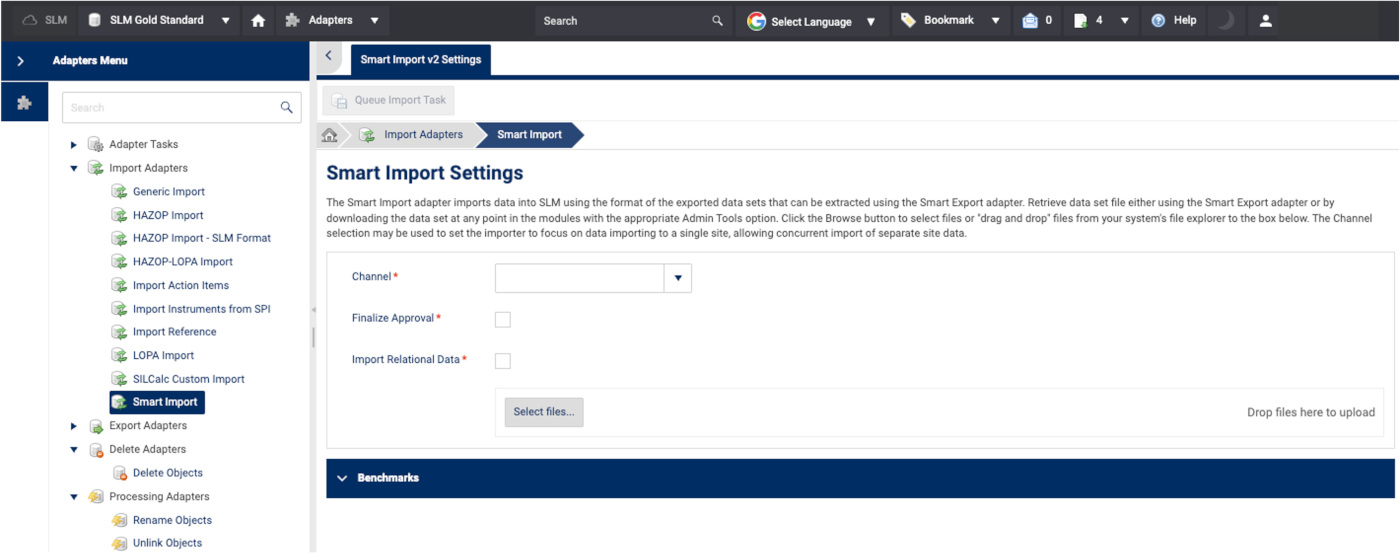Check the Finalize Approval checkbox
This screenshot has width=1400, height=553.
pos(503,319)
